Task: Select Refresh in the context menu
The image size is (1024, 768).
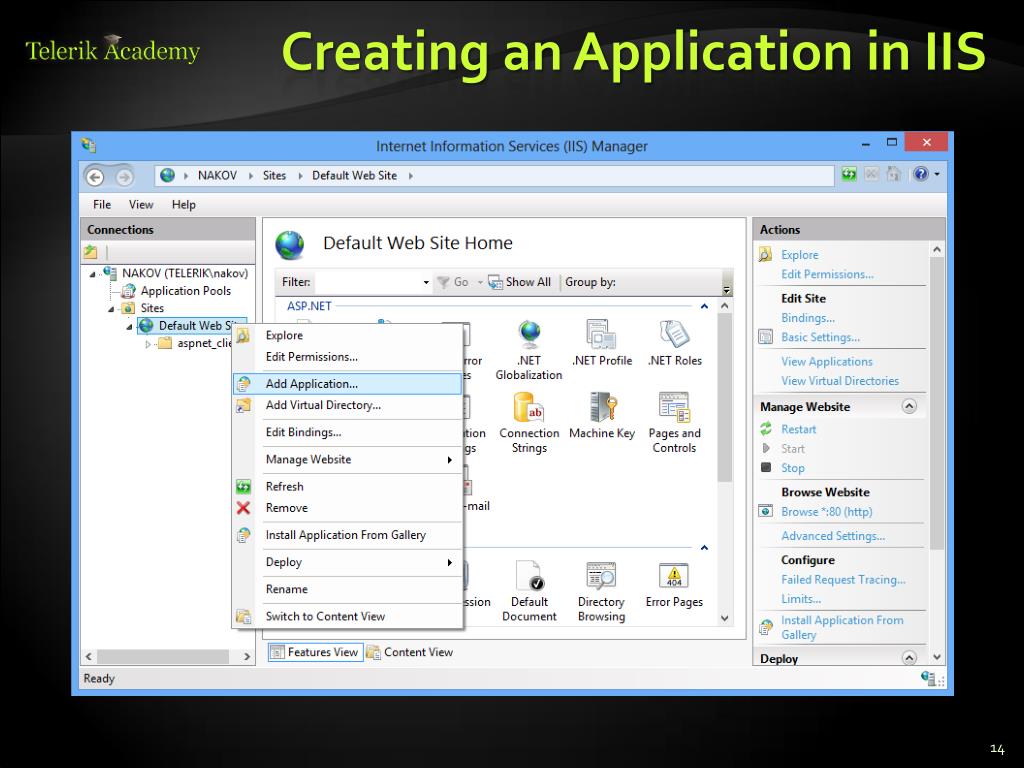Action: click(x=347, y=487)
